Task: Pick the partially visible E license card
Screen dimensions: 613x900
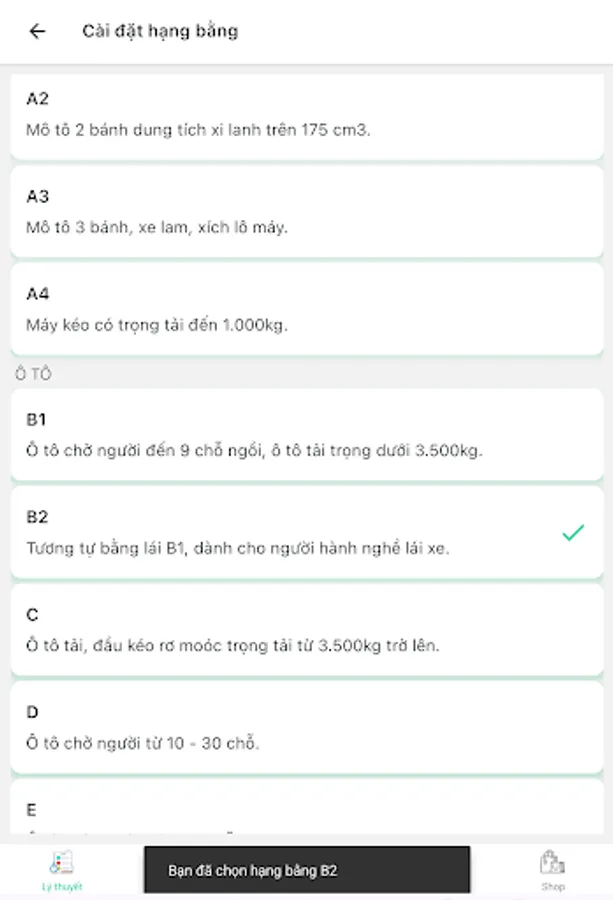Action: [307, 811]
